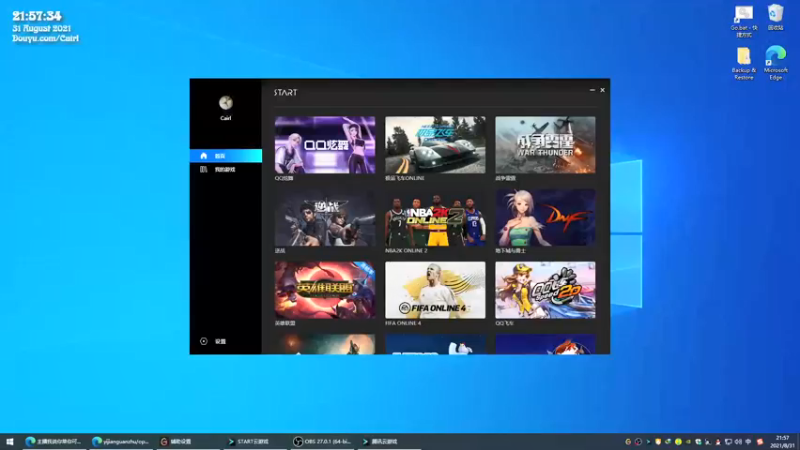This screenshot has height=450, width=800.
Task: Switch to the OBS 27.0.1 taskbar button
Action: coord(322,442)
